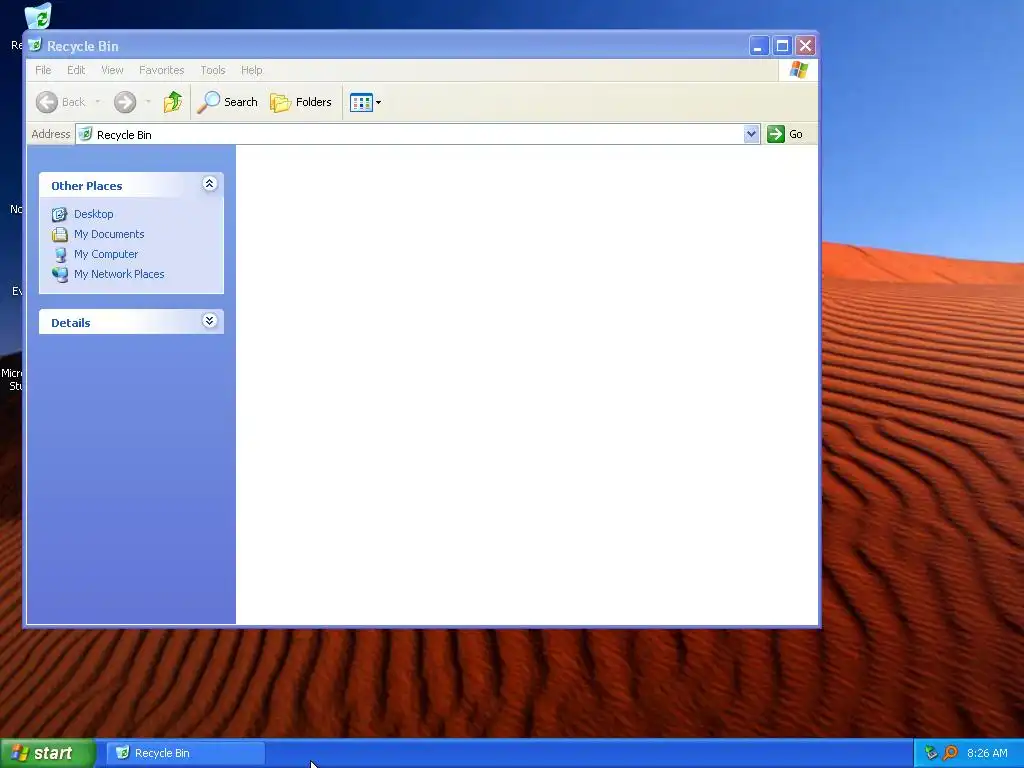Viewport: 1024px width, 768px height.
Task: Open the Back history dropdown arrow
Action: pos(98,102)
